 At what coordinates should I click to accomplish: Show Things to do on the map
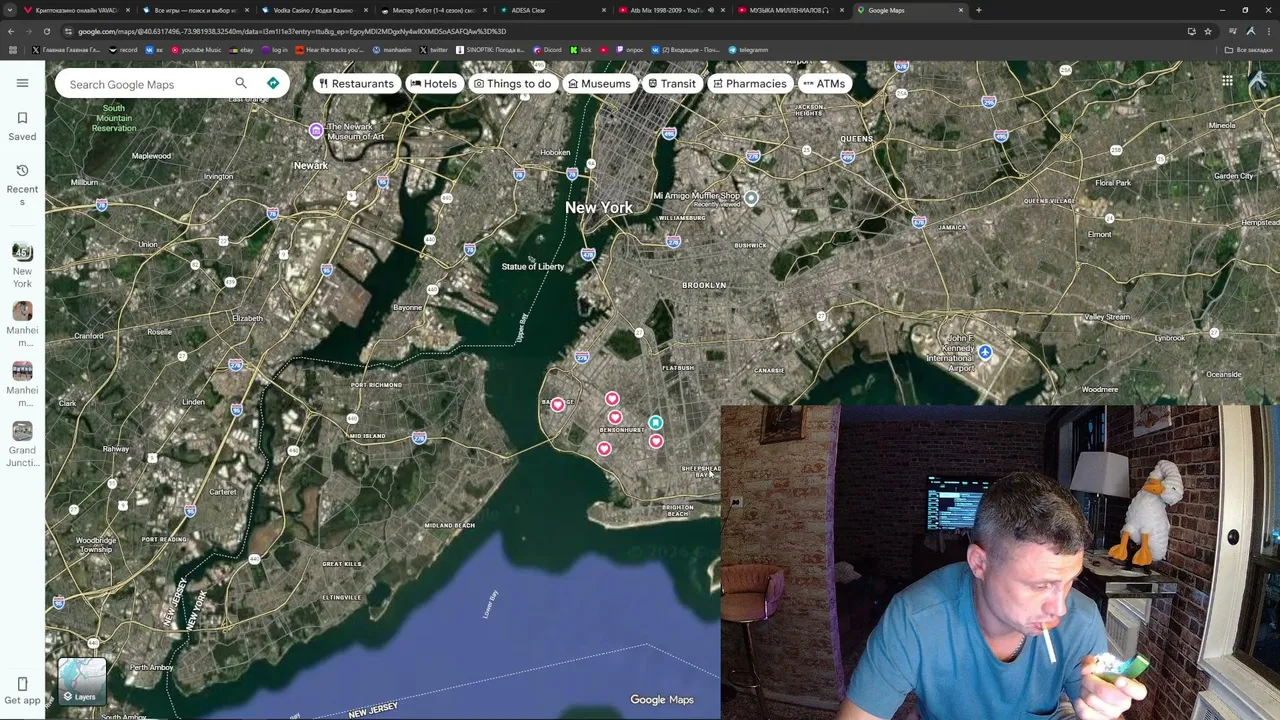click(x=512, y=84)
